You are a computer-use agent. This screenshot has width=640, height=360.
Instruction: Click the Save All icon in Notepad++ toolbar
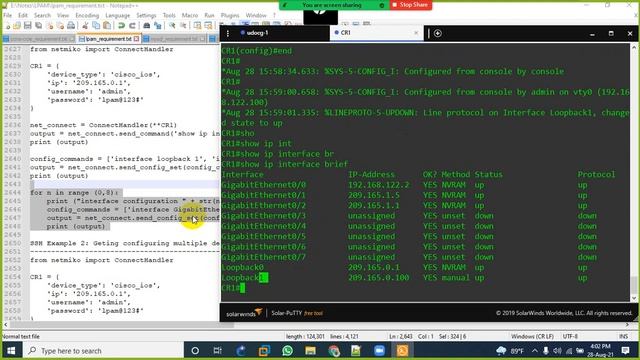coord(39,26)
